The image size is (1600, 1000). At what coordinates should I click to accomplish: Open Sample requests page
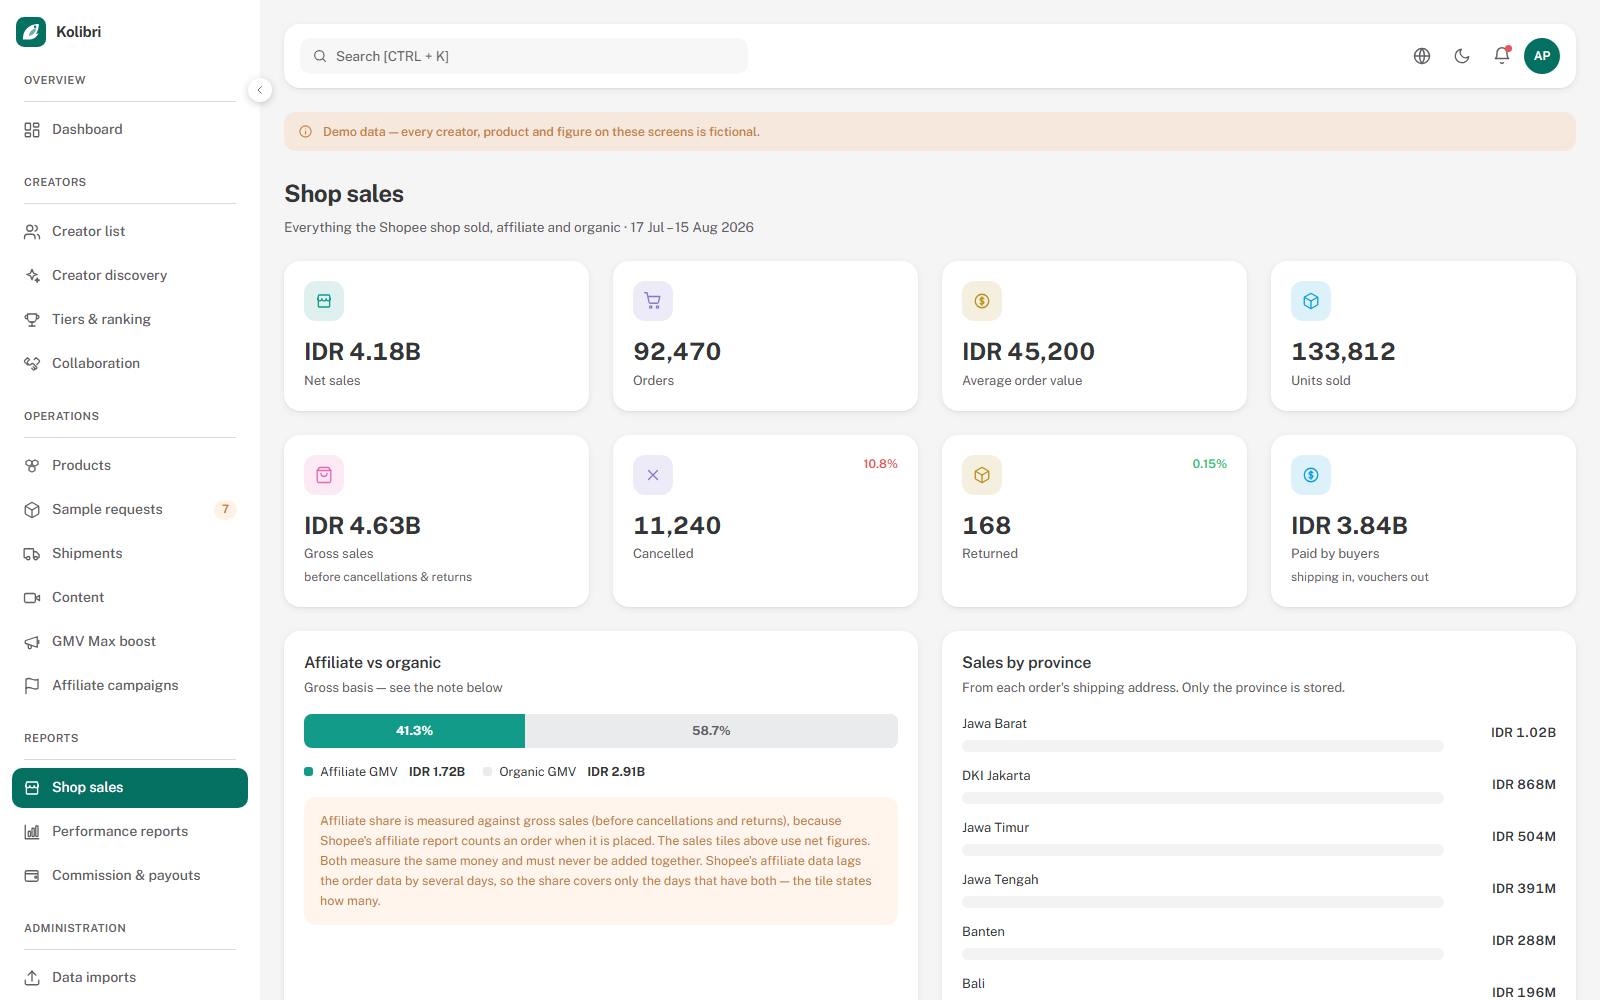click(x=130, y=509)
